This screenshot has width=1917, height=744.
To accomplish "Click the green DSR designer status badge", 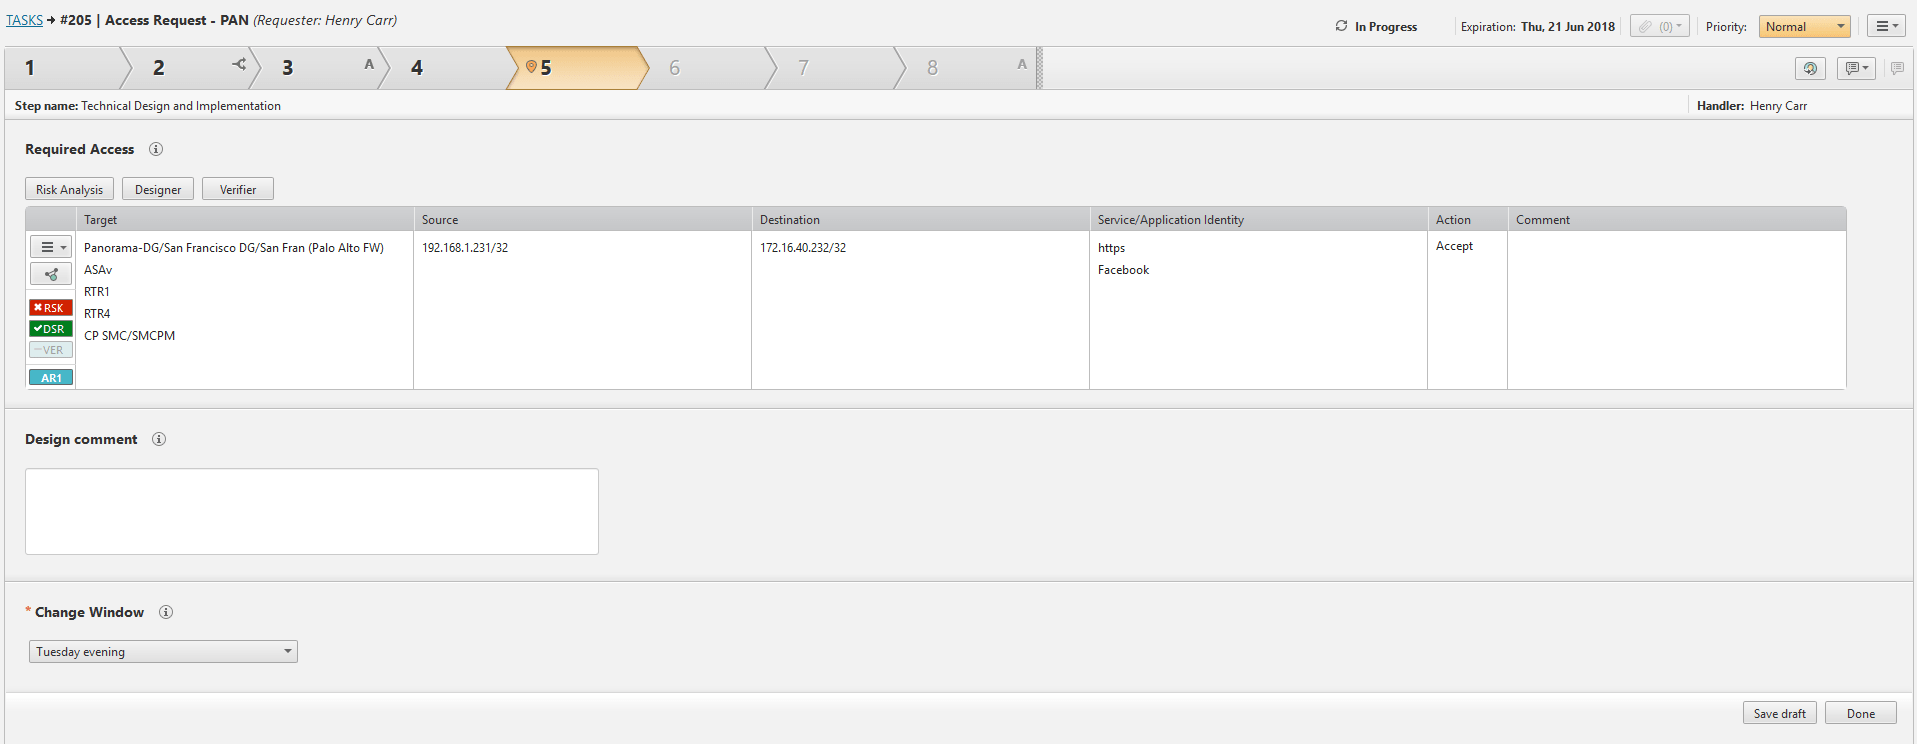I will (x=50, y=329).
